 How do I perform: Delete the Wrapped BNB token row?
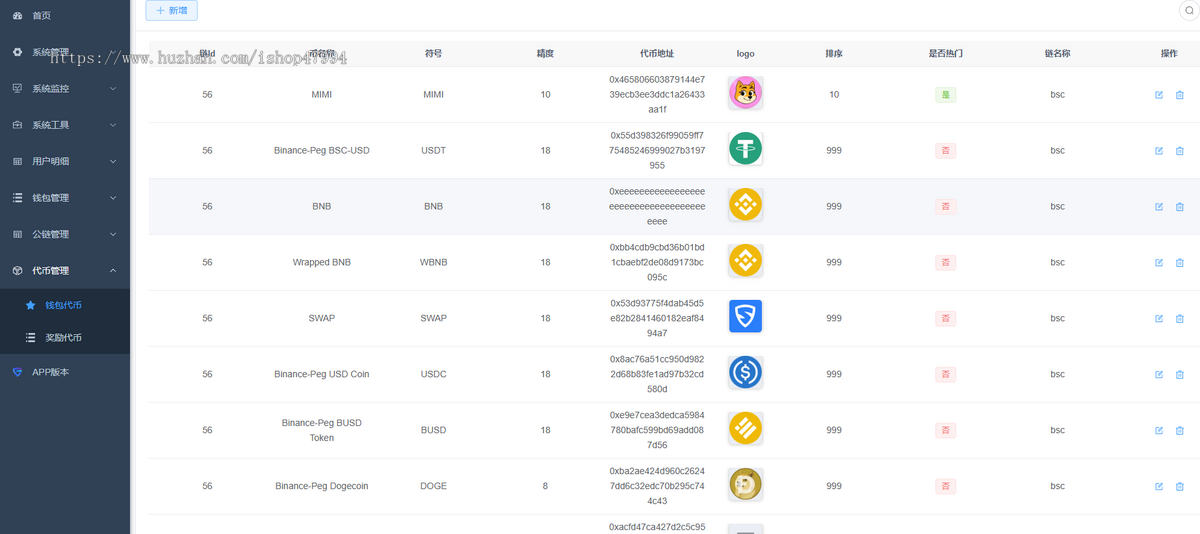(1179, 263)
